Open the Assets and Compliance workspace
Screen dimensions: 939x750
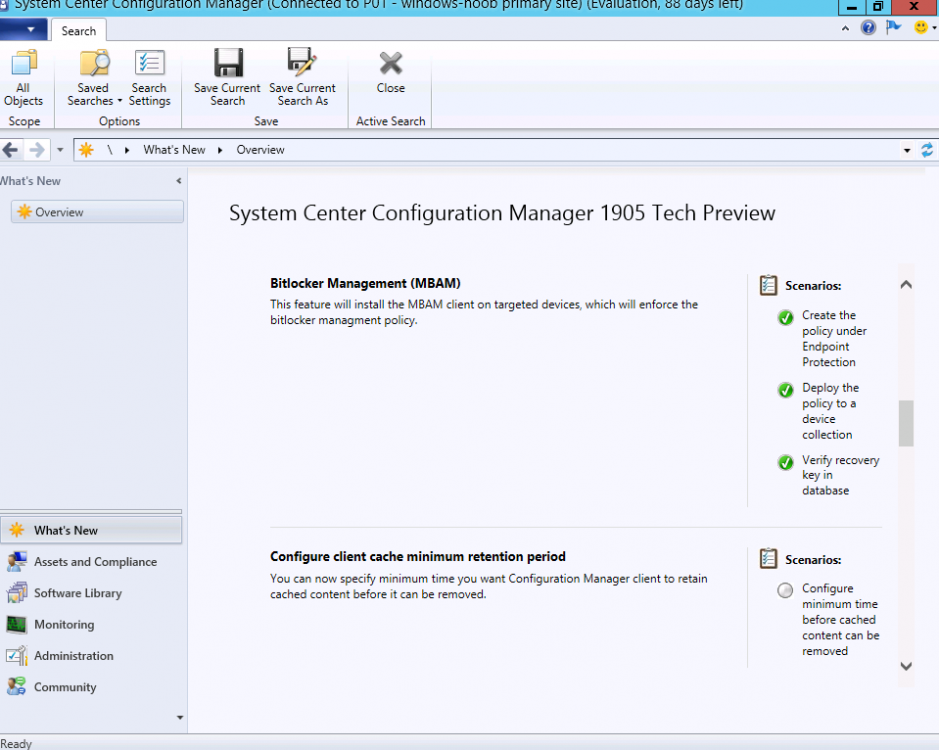click(91, 562)
